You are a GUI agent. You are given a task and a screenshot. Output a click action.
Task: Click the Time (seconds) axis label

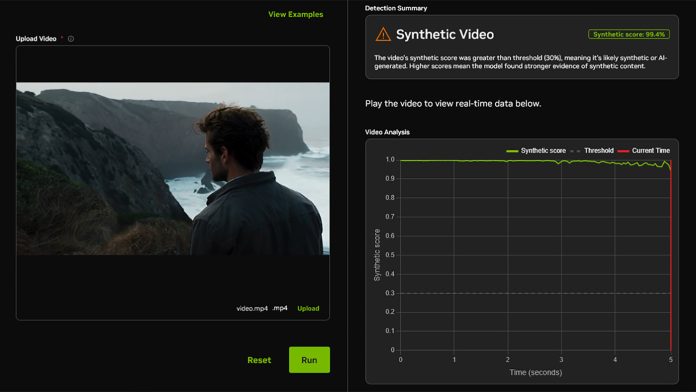[x=536, y=372]
